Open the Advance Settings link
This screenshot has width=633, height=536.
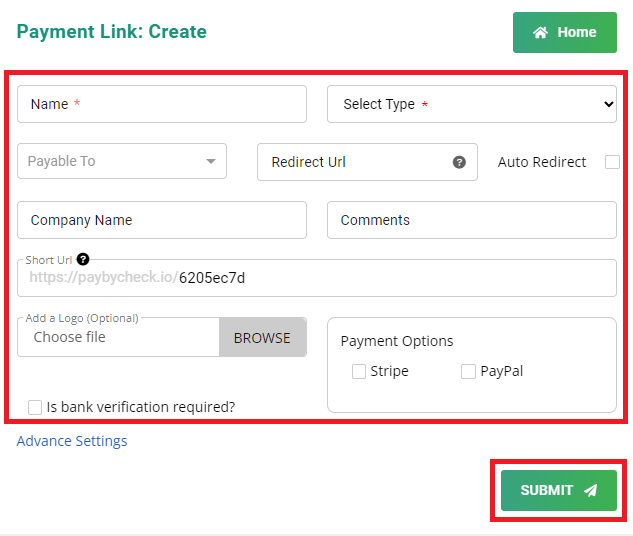click(72, 441)
